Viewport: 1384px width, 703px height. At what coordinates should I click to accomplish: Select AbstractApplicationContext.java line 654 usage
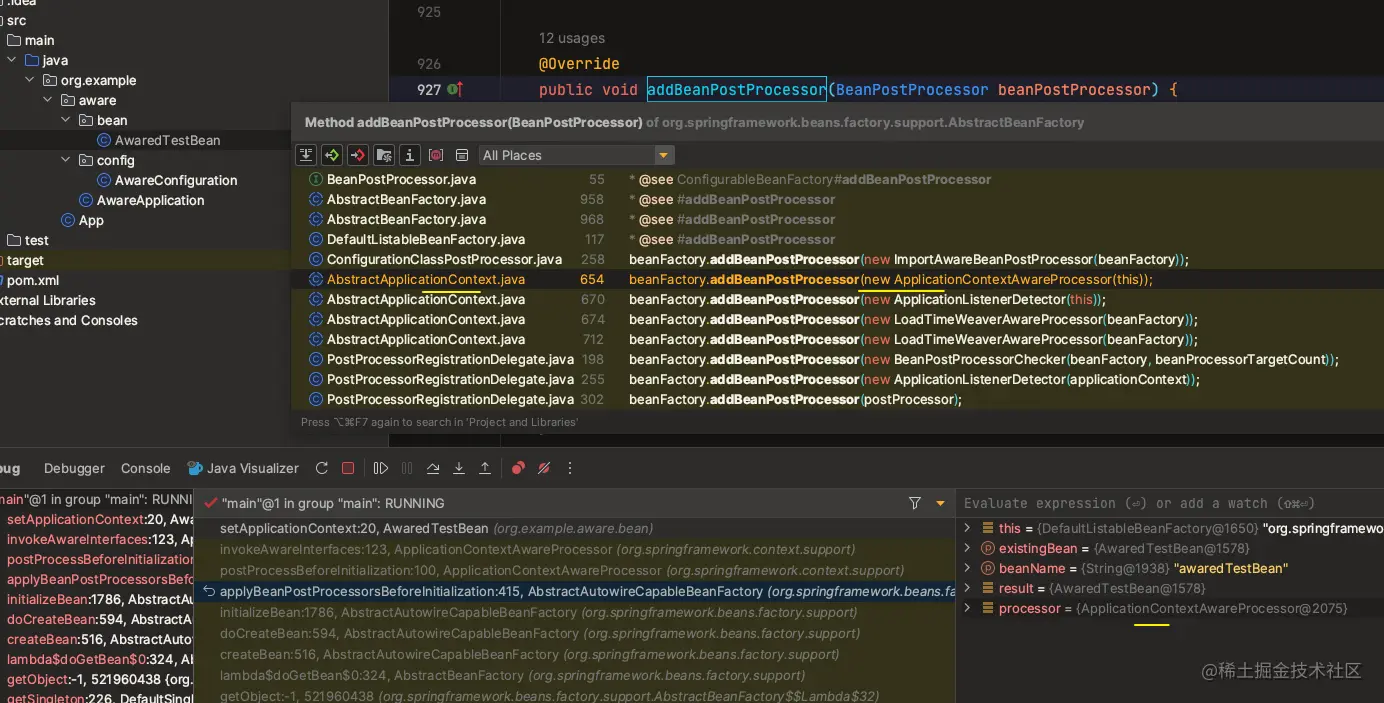pyautogui.click(x=837, y=279)
